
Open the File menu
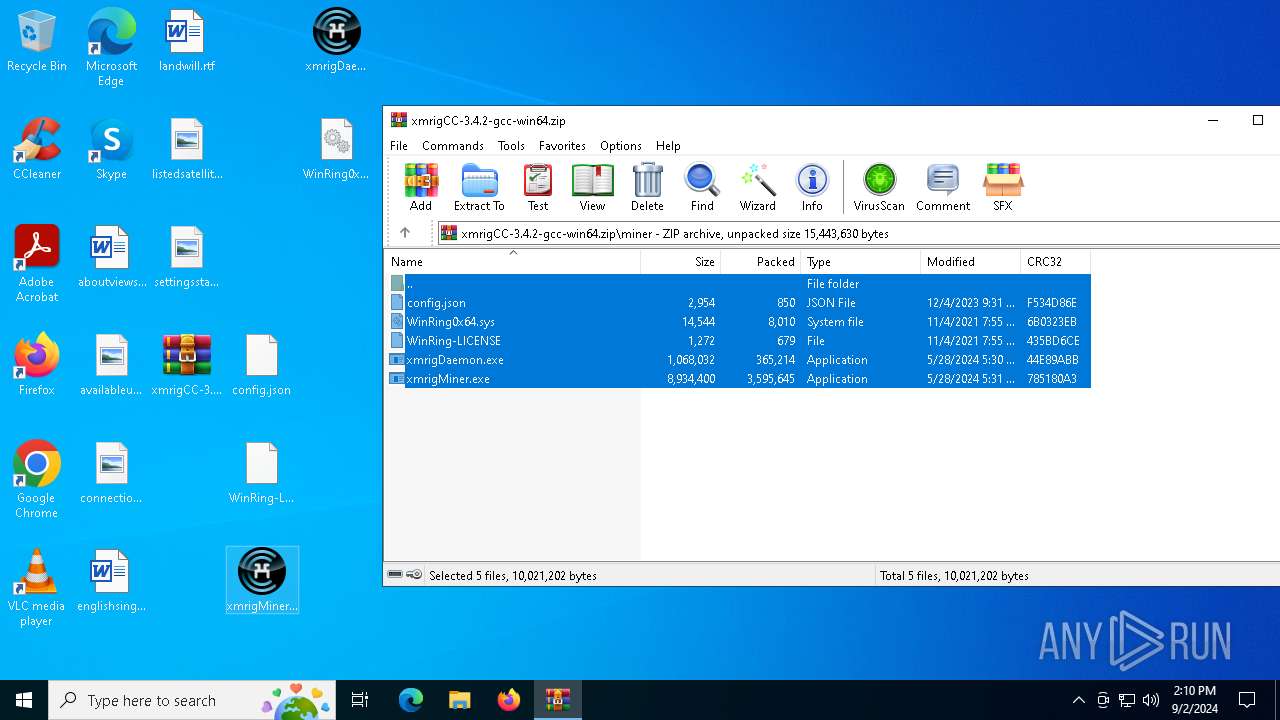coord(399,146)
